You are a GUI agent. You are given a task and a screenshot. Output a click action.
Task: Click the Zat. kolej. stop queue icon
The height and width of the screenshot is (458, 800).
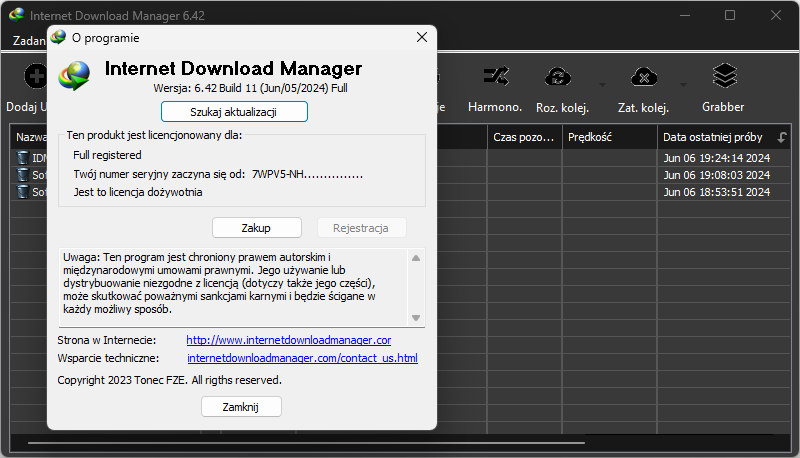tap(644, 77)
